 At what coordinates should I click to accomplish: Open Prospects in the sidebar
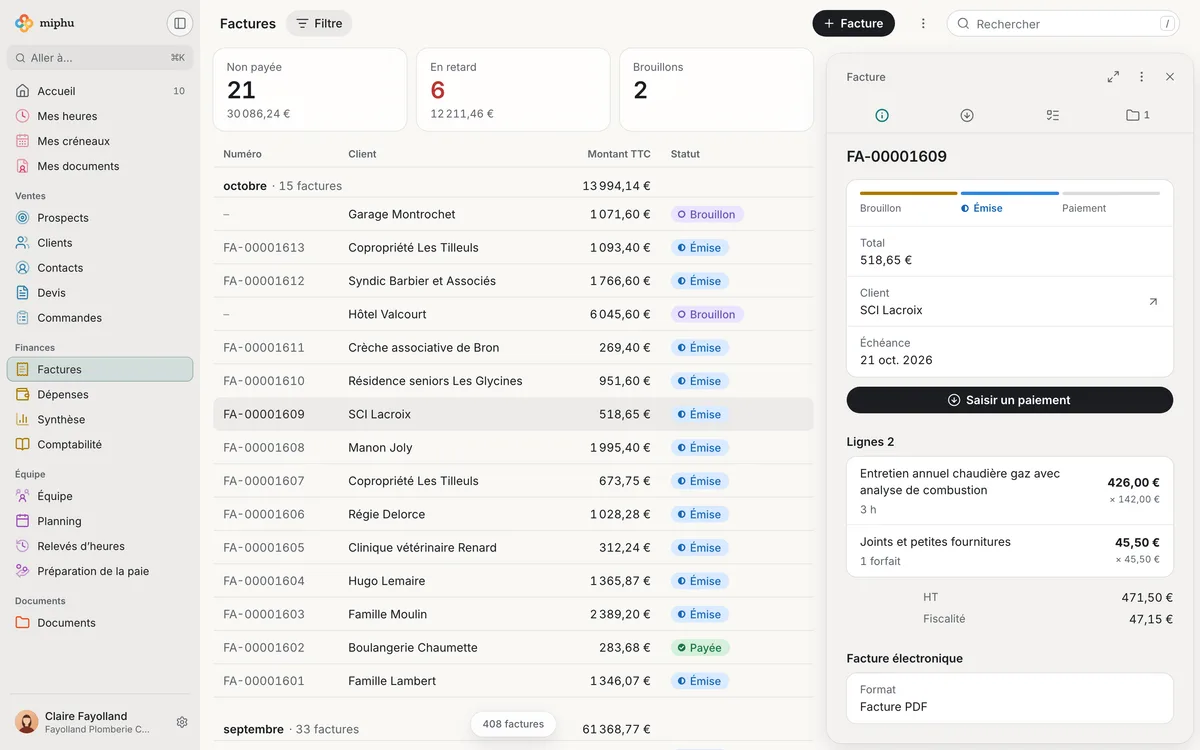click(x=100, y=218)
